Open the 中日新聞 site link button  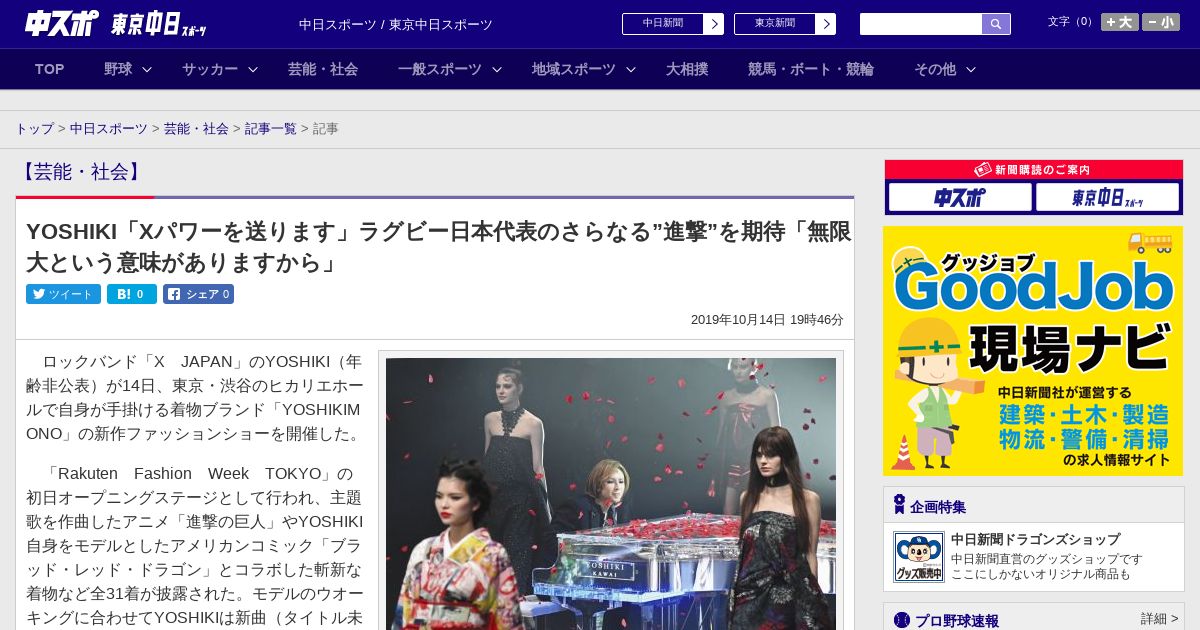tap(673, 24)
